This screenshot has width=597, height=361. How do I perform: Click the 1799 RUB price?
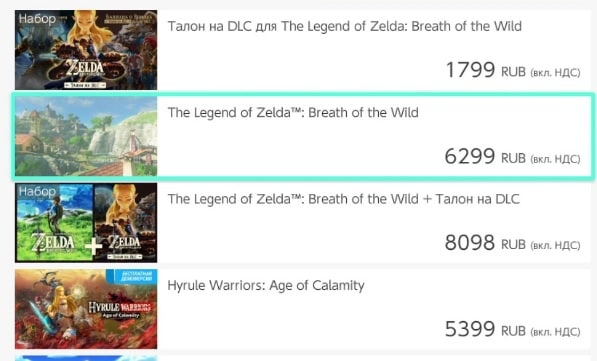pos(513,70)
